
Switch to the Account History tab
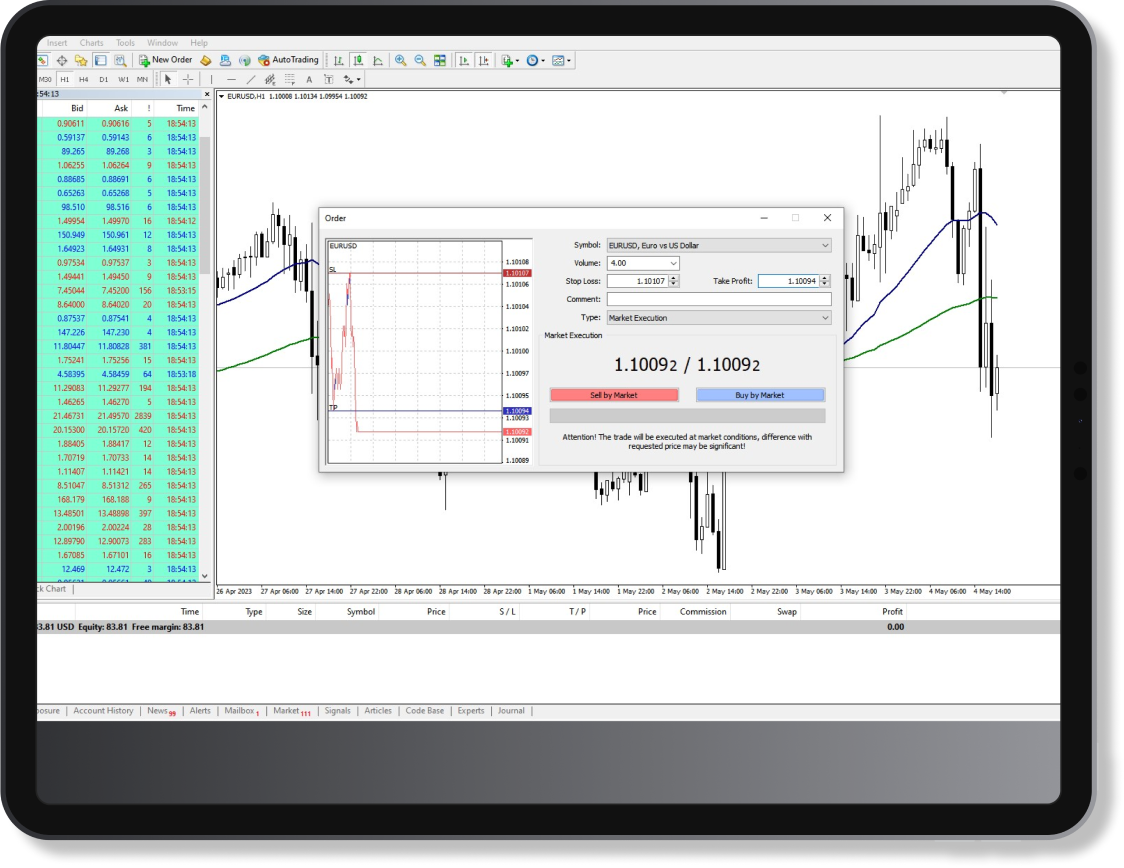coord(103,711)
